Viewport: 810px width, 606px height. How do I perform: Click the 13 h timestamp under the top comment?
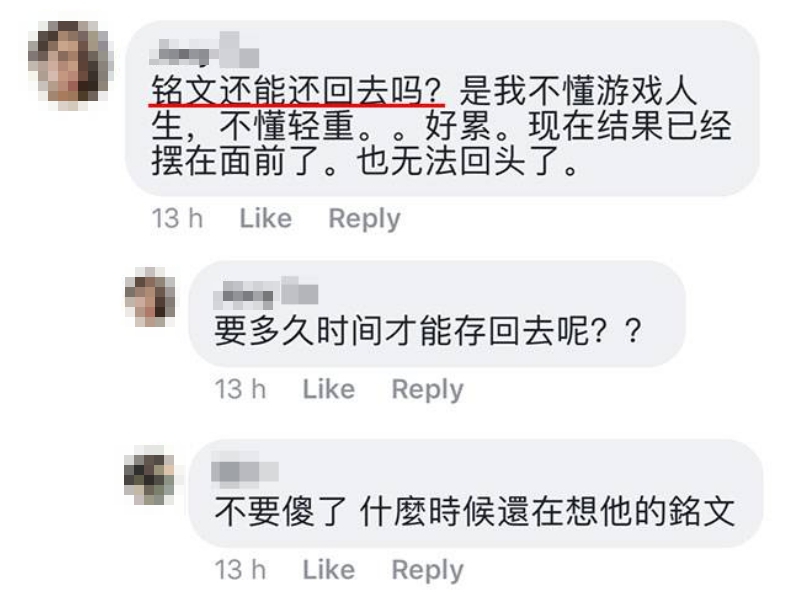[x=177, y=218]
